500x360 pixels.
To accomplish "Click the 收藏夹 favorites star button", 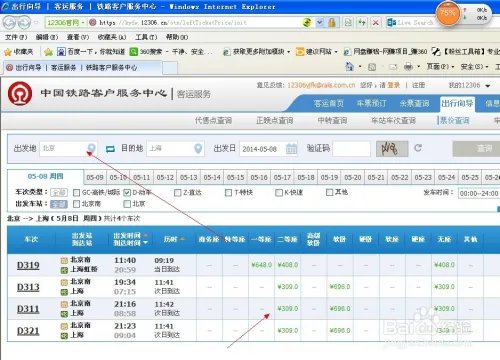I will click(x=19, y=52).
